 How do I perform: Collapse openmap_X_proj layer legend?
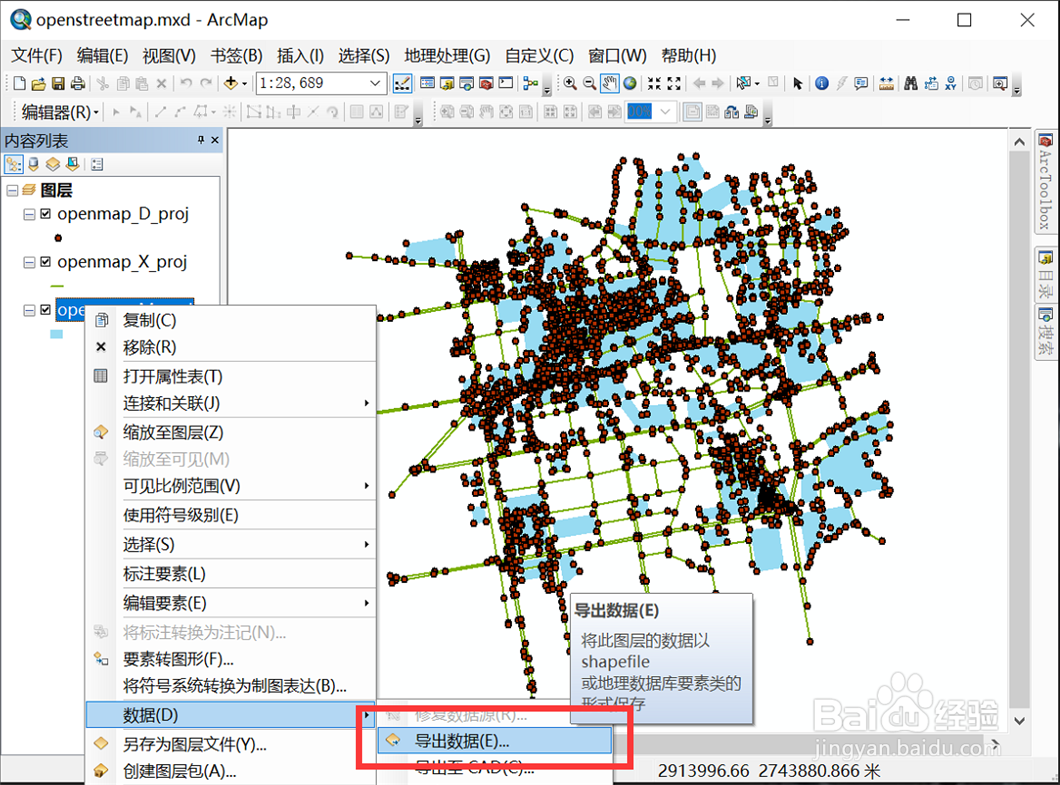(29, 262)
